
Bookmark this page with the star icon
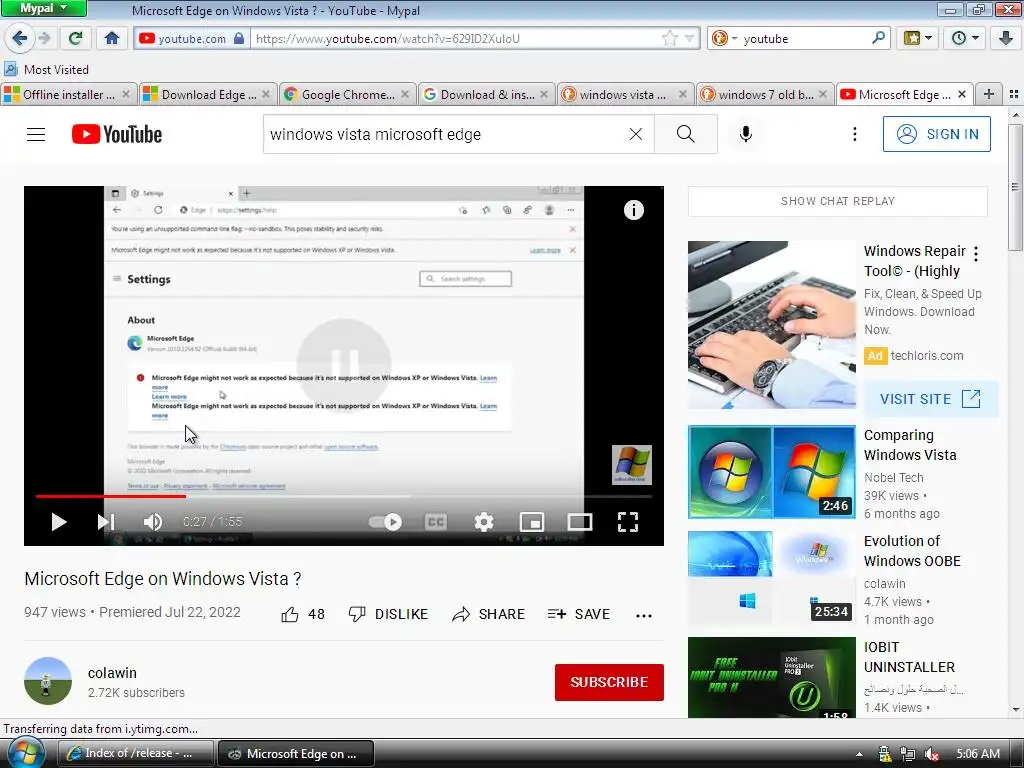(x=669, y=39)
